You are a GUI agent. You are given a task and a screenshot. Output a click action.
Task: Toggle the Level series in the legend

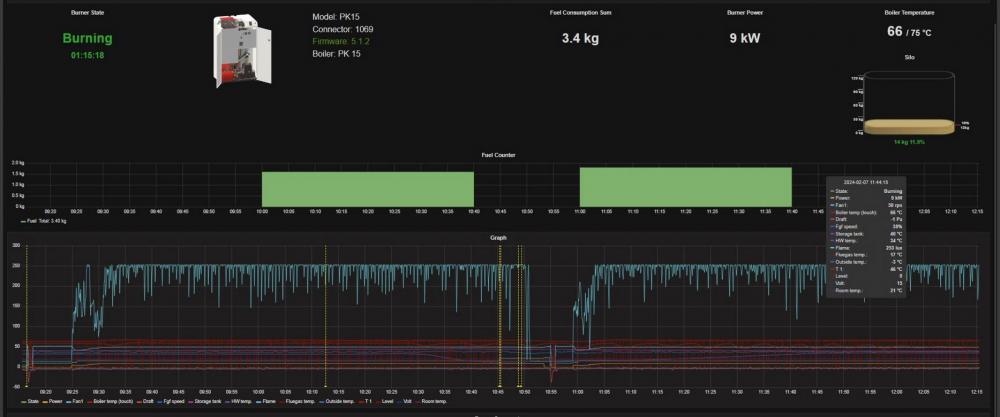385,402
